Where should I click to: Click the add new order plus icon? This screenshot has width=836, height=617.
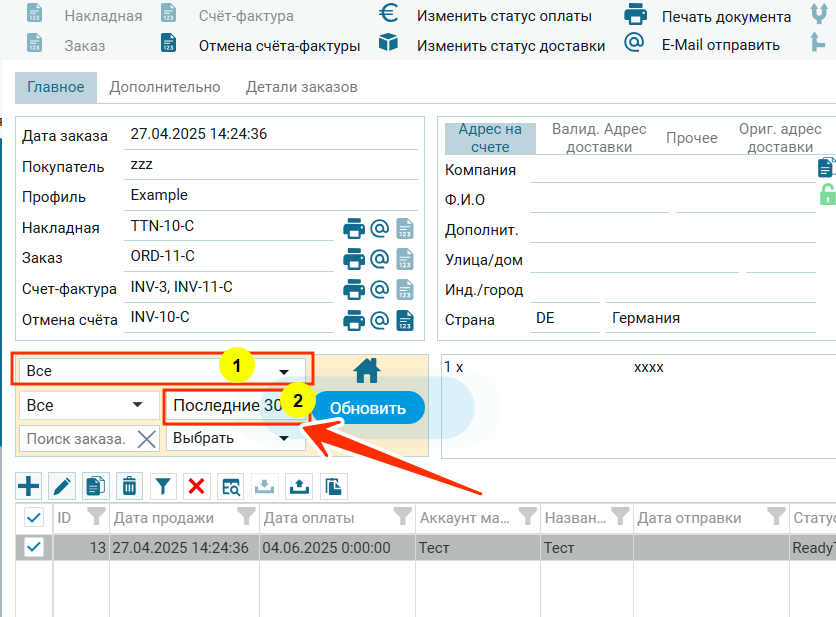[30, 487]
